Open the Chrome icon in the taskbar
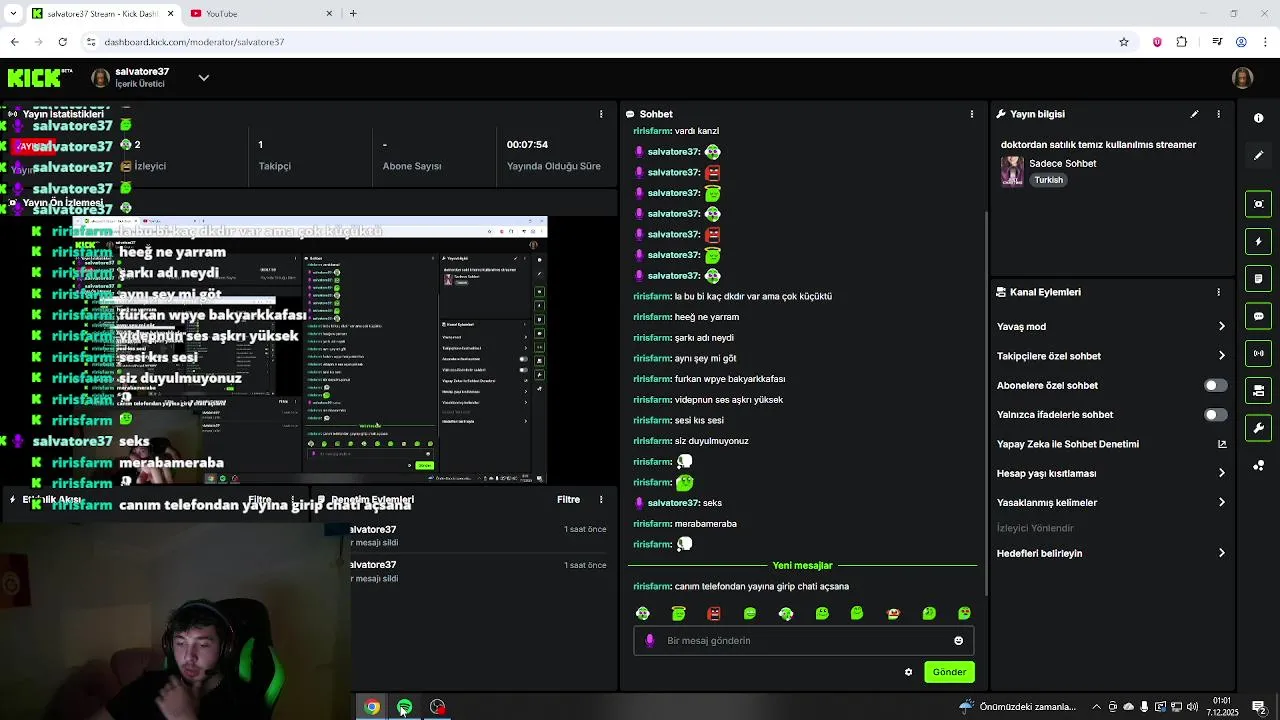This screenshot has width=1280, height=720. [x=372, y=707]
